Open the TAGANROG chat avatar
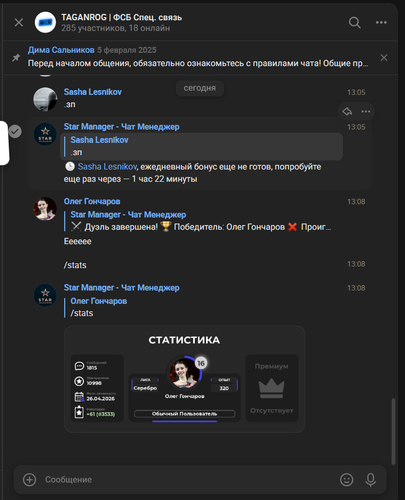This screenshot has height=500, width=405. pos(45,22)
